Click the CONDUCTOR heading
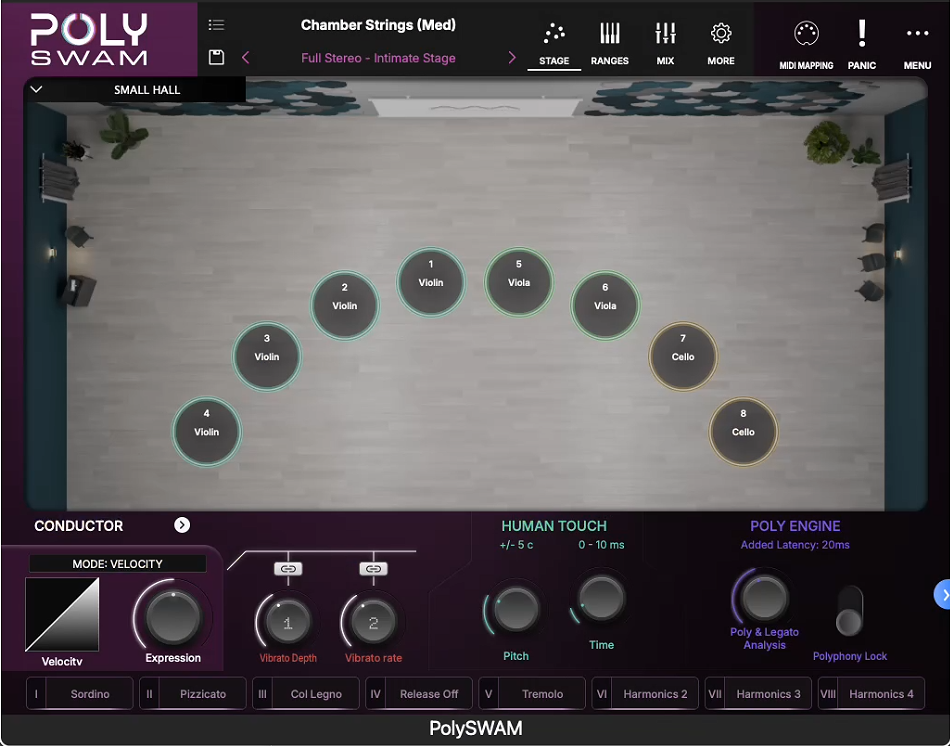This screenshot has width=950, height=746. 79,525
